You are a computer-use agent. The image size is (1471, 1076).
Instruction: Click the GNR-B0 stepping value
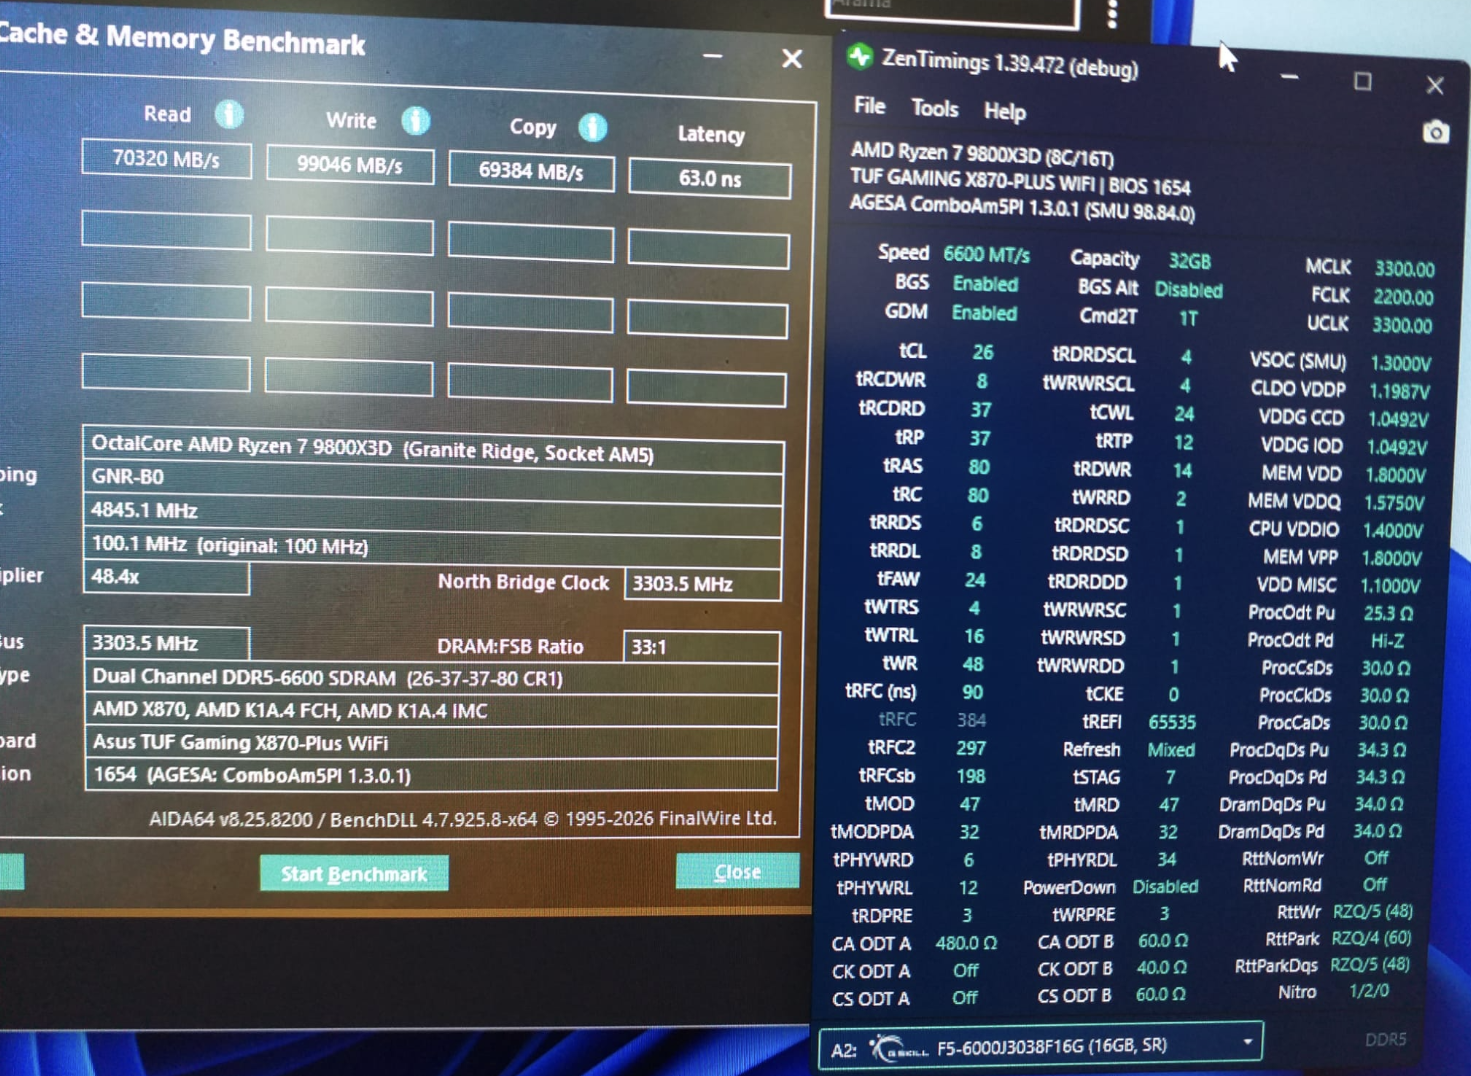pyautogui.click(x=433, y=481)
